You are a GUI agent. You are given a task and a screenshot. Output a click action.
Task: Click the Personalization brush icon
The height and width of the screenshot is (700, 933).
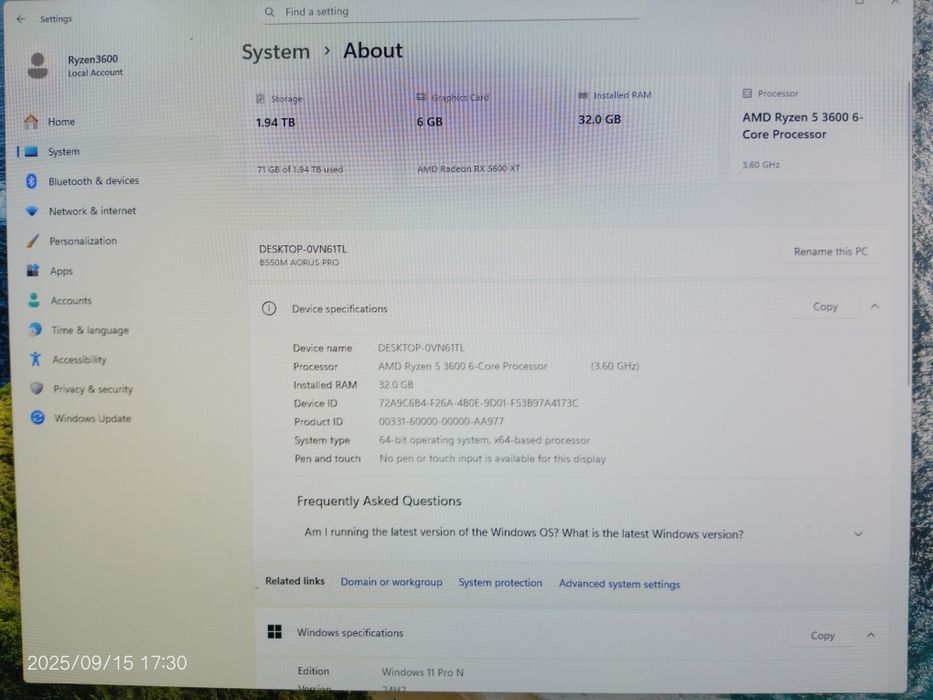(x=33, y=240)
